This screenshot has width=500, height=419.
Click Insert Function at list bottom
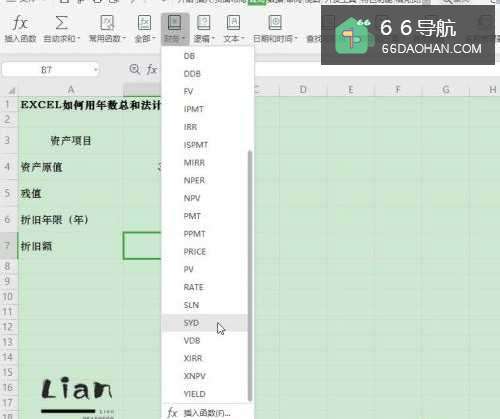[x=207, y=413]
